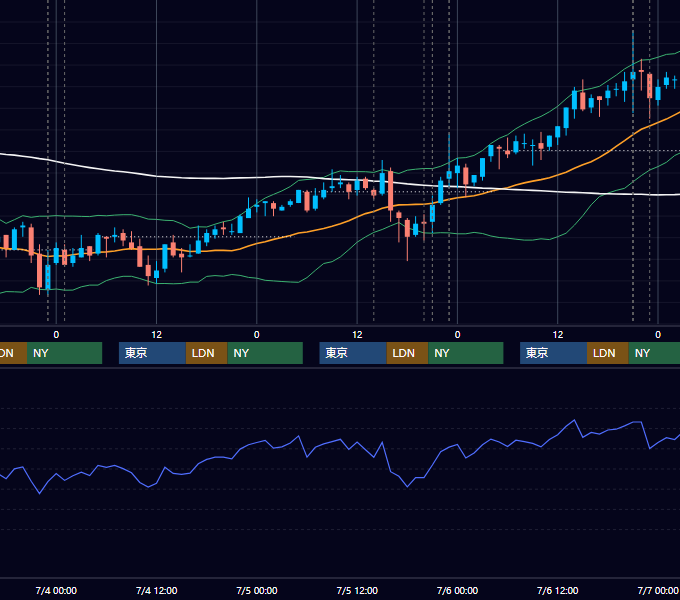The width and height of the screenshot is (680, 600).
Task: Select the 東京 session block on 7/6
Action: (553, 353)
